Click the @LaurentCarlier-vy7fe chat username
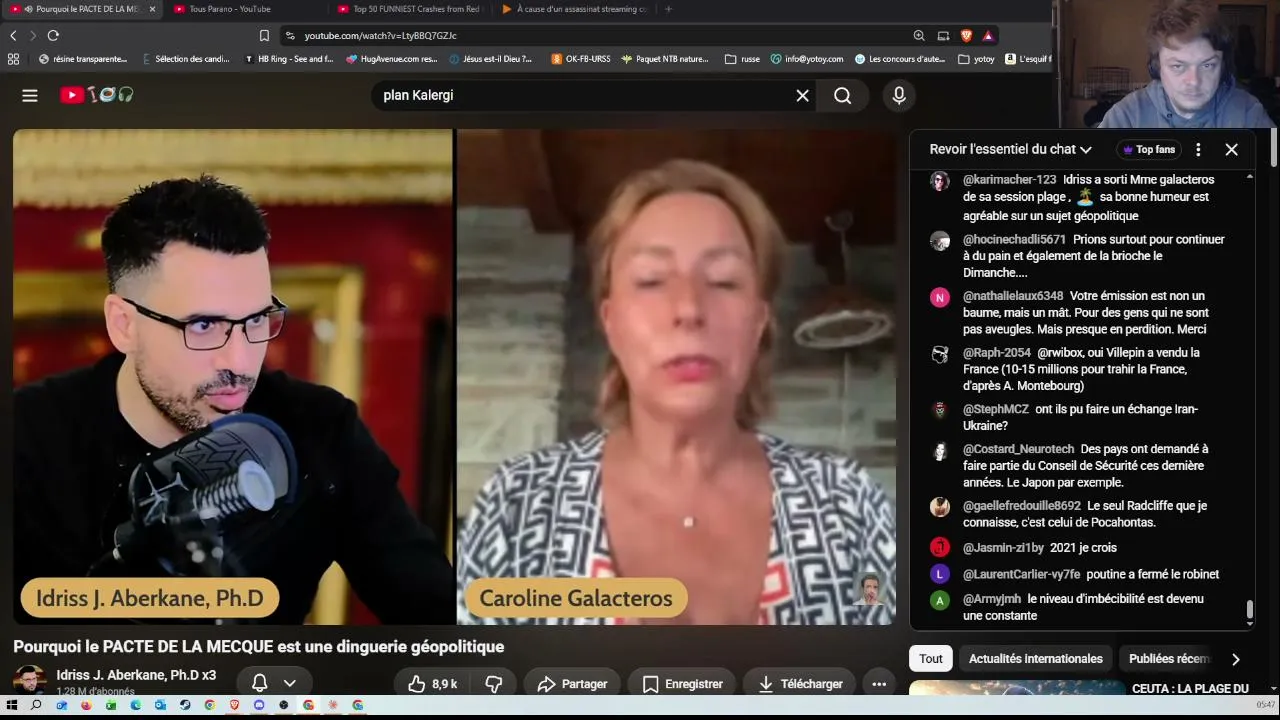The width and height of the screenshot is (1280, 720). (x=1021, y=575)
